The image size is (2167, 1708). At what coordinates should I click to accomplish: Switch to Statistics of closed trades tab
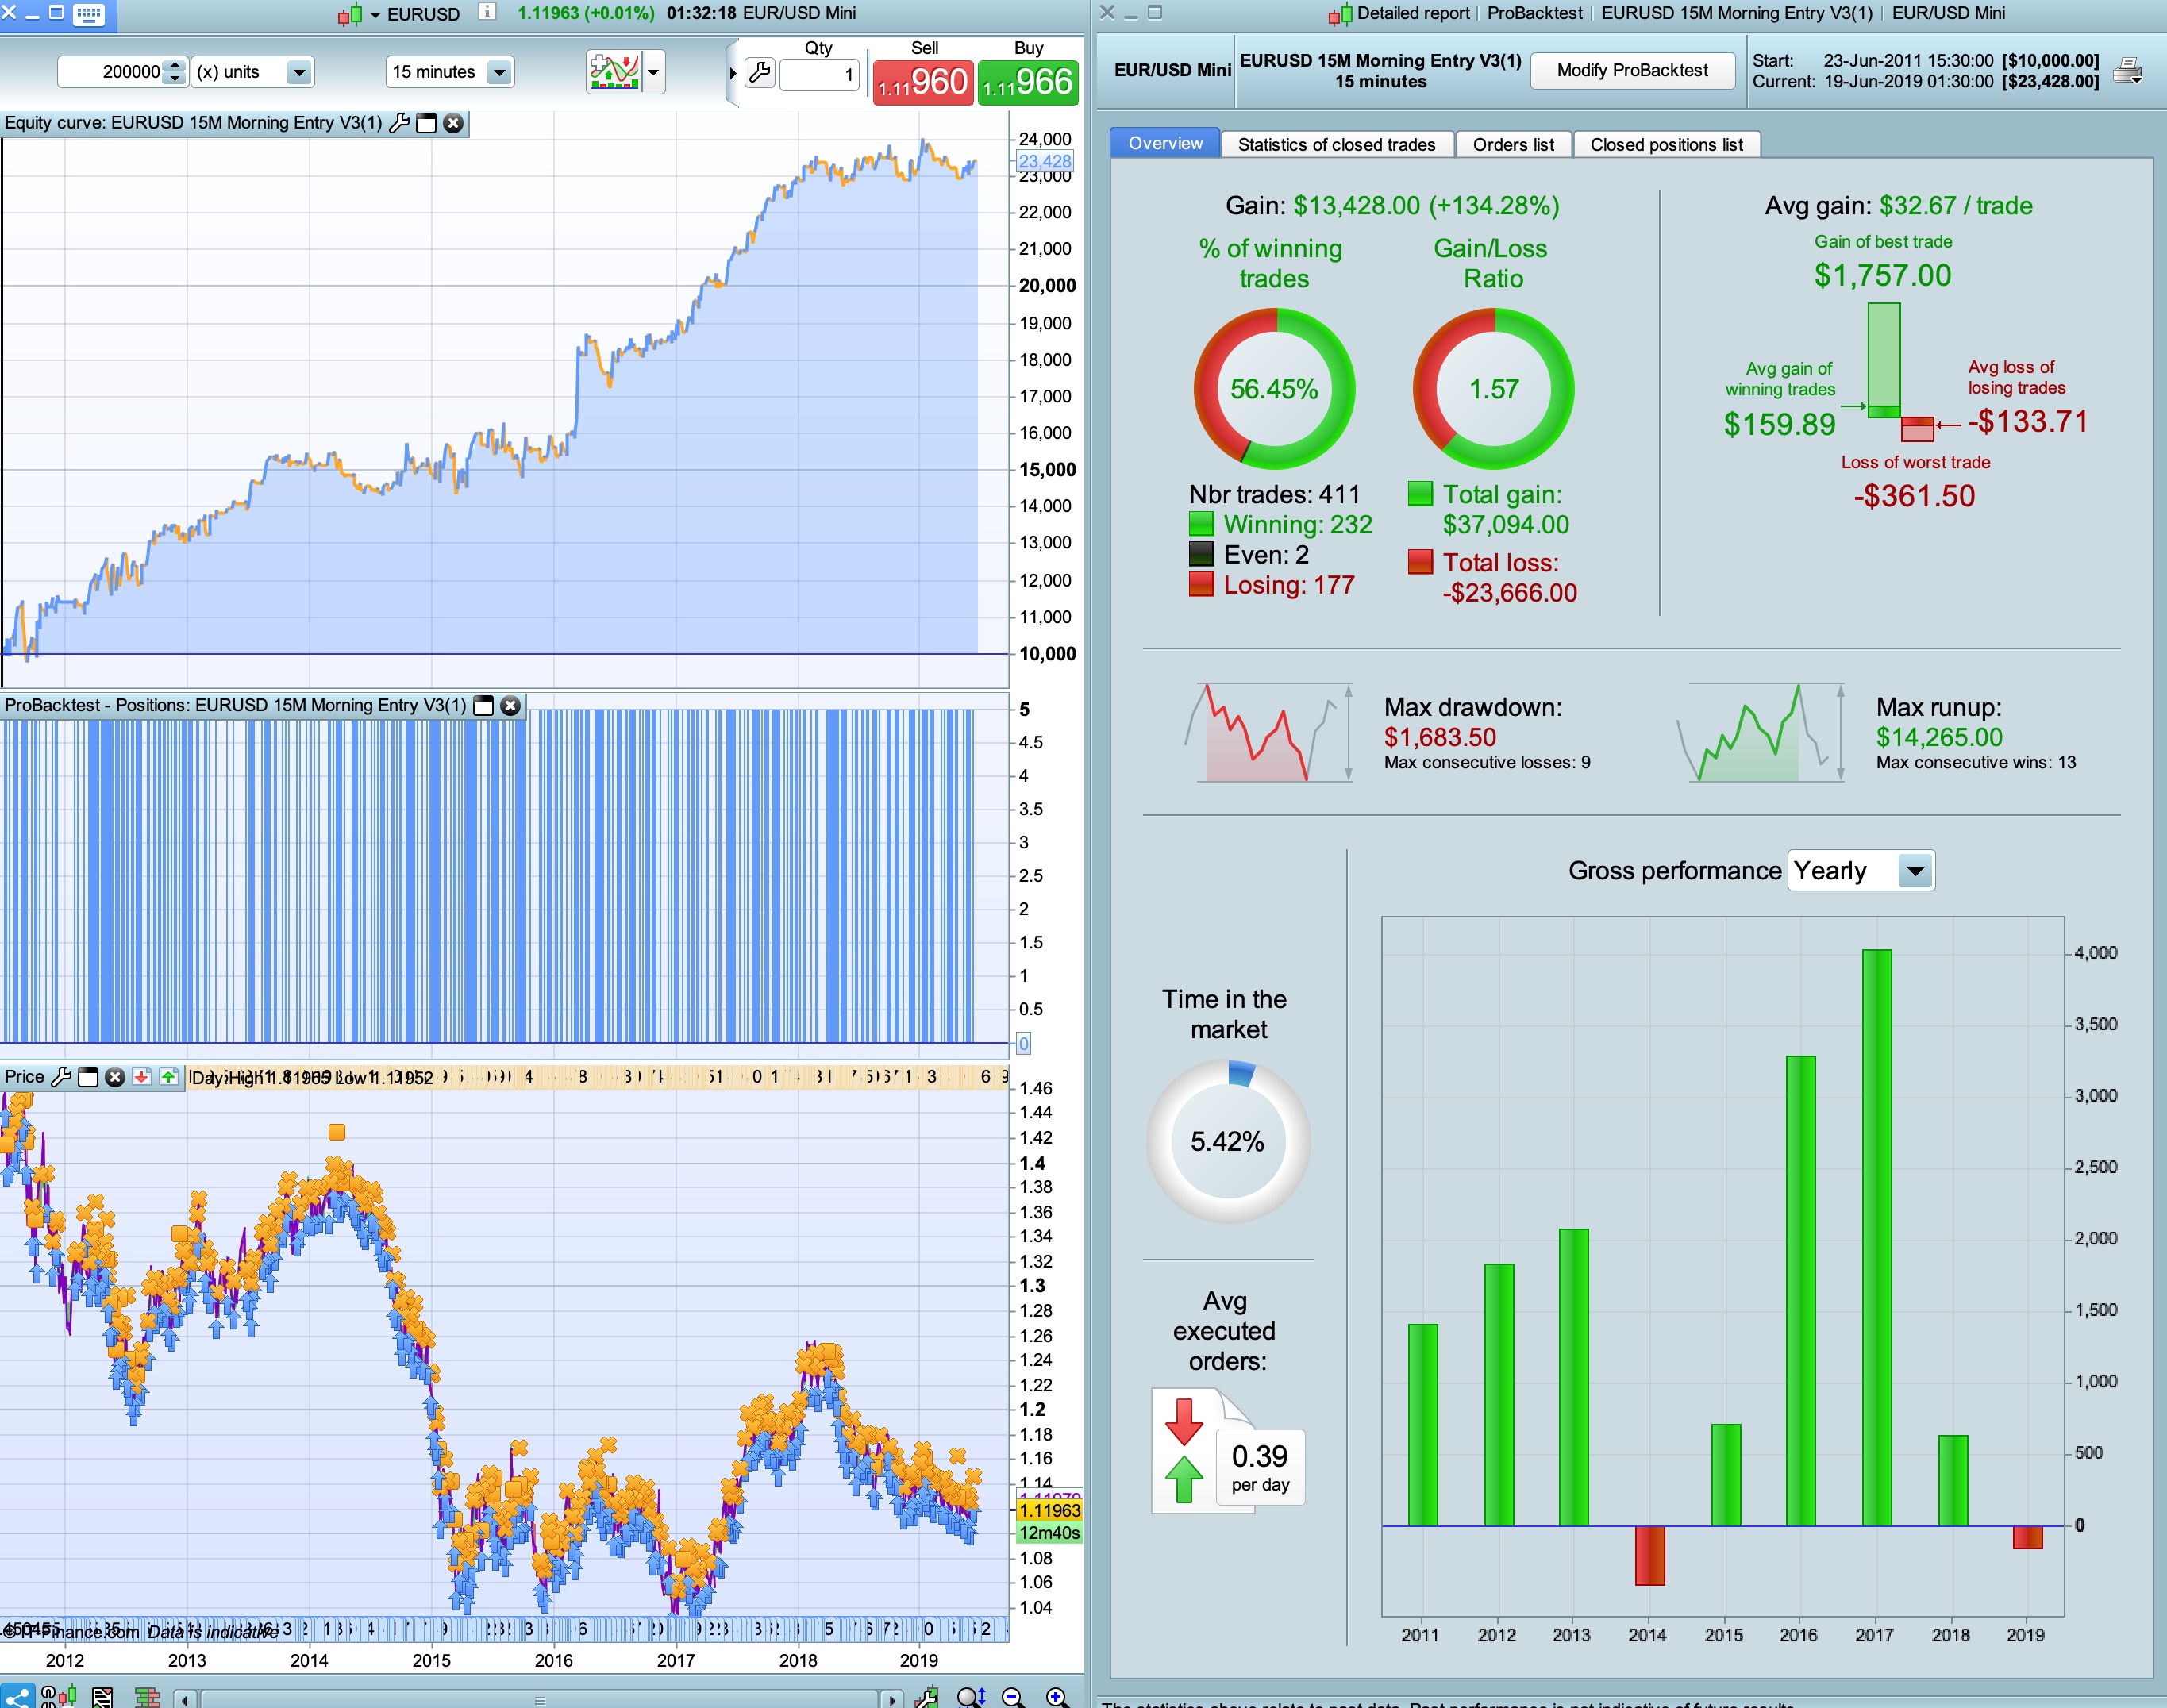[1336, 145]
